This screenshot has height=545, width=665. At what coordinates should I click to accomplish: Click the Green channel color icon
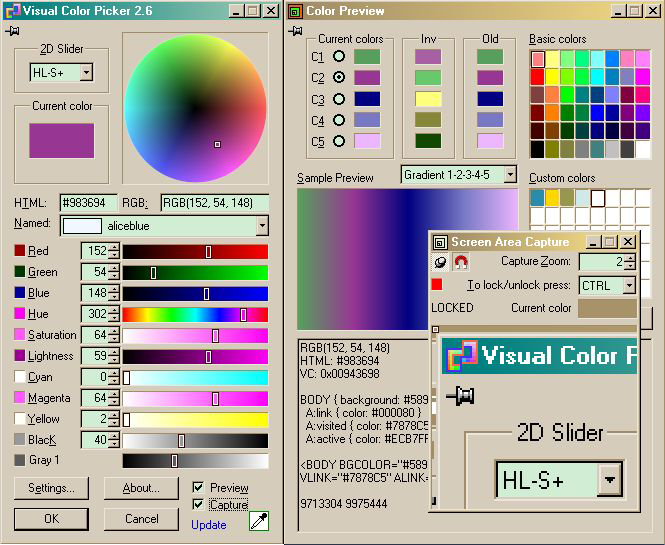tap(20, 271)
